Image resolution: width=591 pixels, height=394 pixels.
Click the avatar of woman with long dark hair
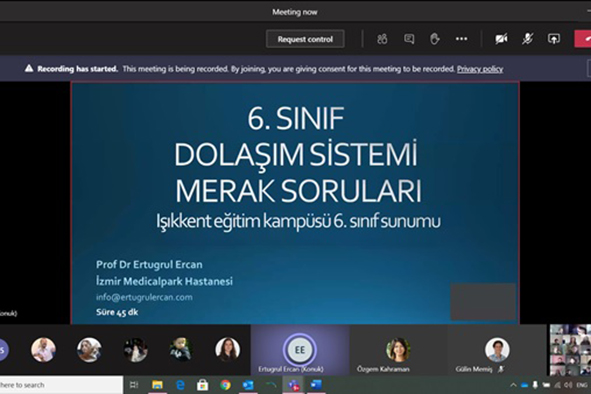[227, 350]
